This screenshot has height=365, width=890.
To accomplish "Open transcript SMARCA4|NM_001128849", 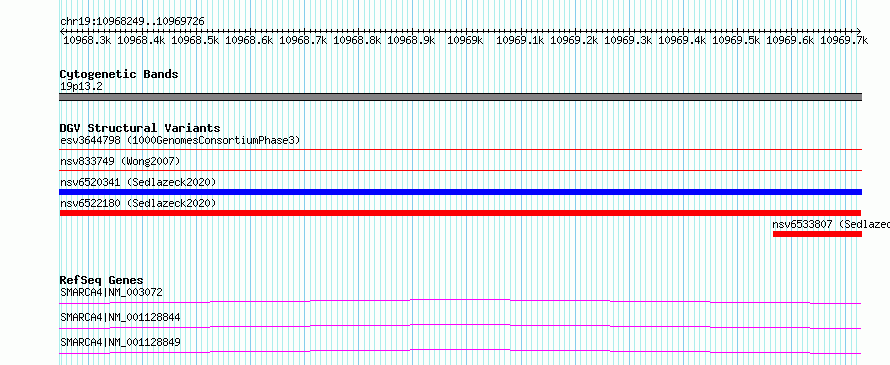I will coord(120,342).
